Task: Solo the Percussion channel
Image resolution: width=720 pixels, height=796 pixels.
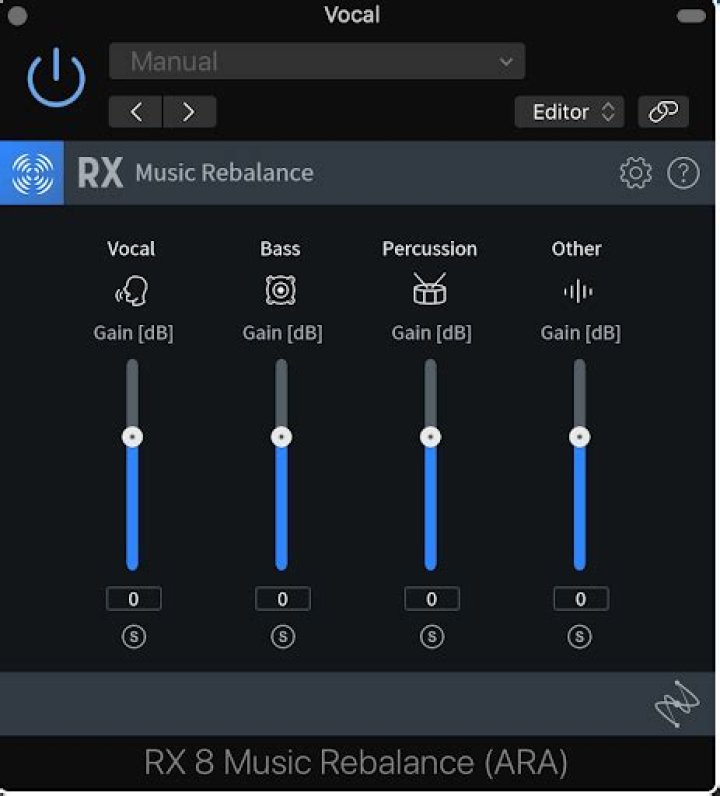Action: point(431,637)
